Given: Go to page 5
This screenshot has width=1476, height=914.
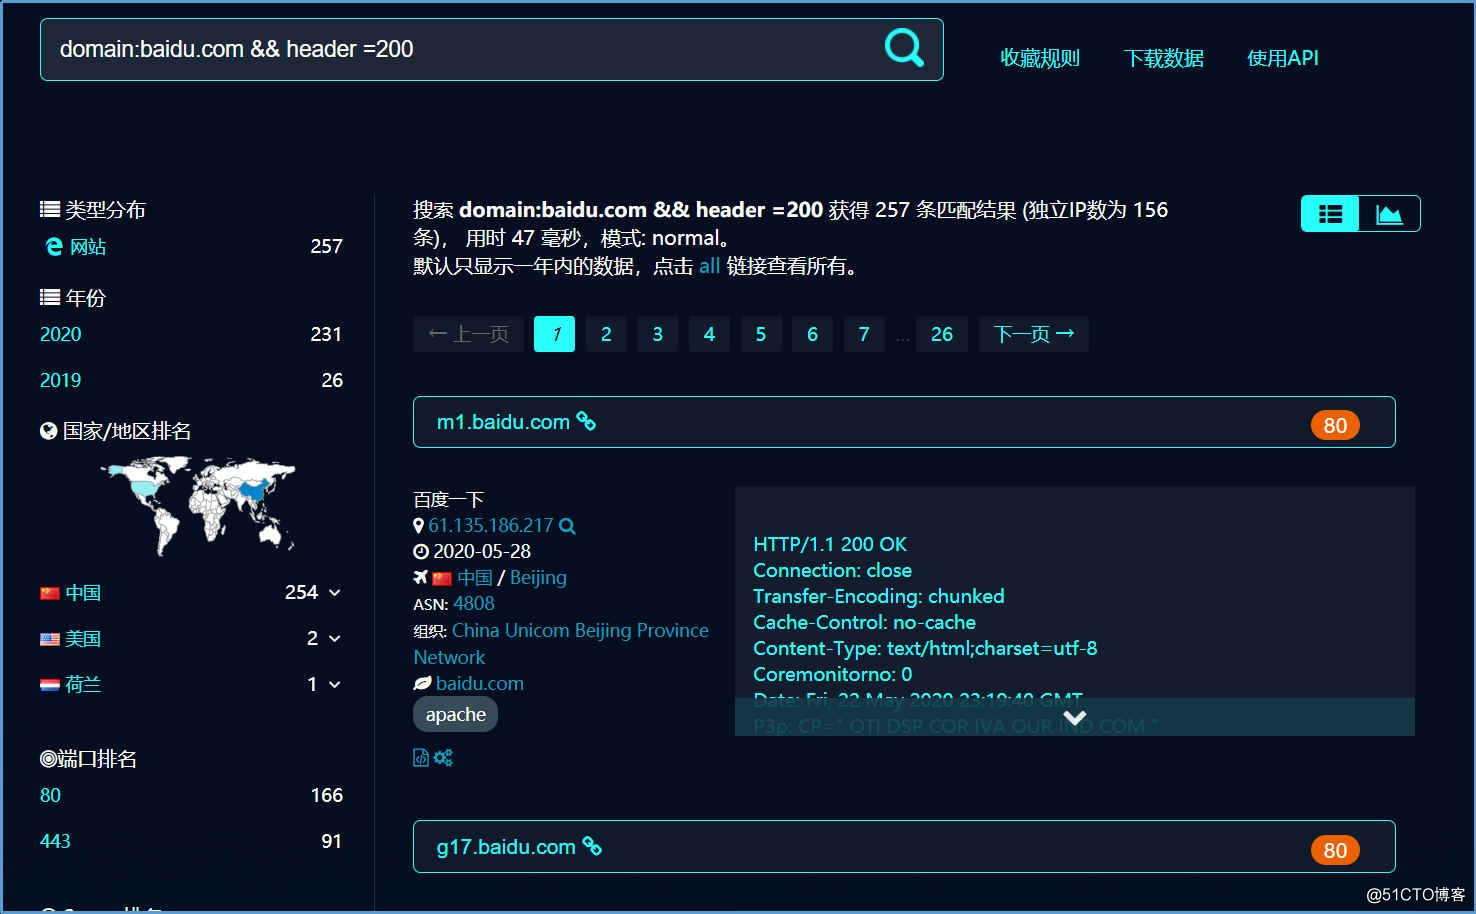Looking at the screenshot, I should tap(761, 334).
